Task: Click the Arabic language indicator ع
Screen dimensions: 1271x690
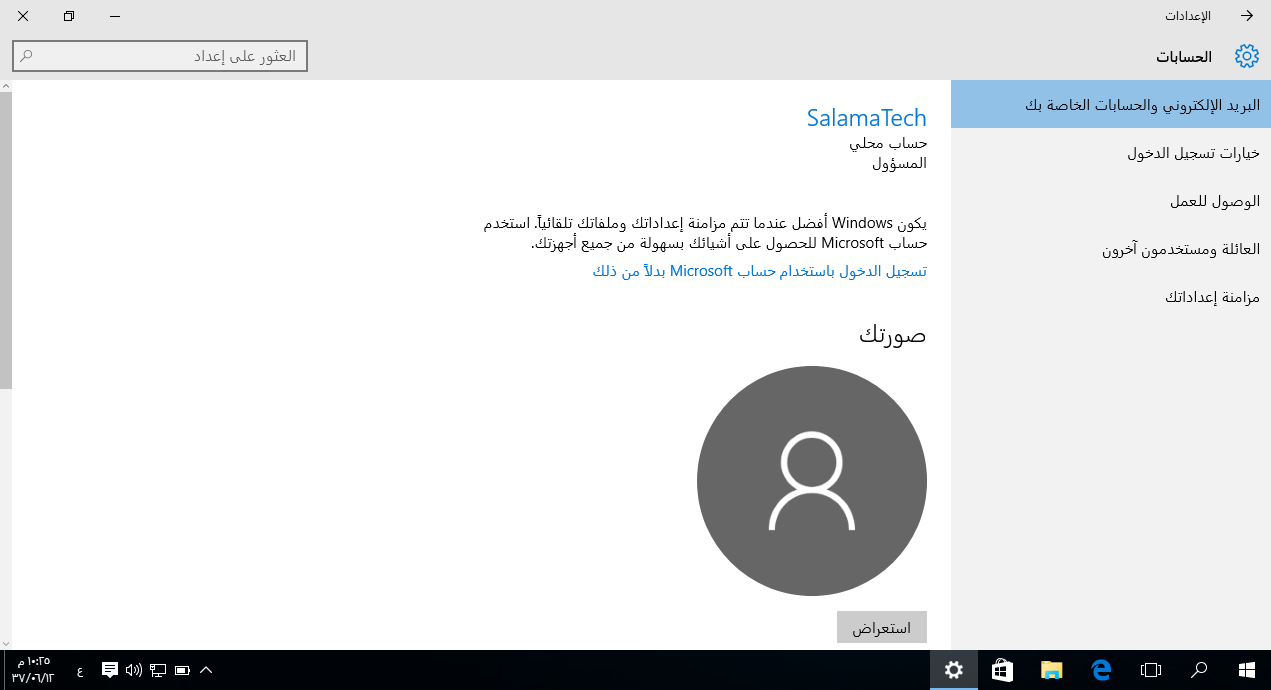Action: click(80, 670)
